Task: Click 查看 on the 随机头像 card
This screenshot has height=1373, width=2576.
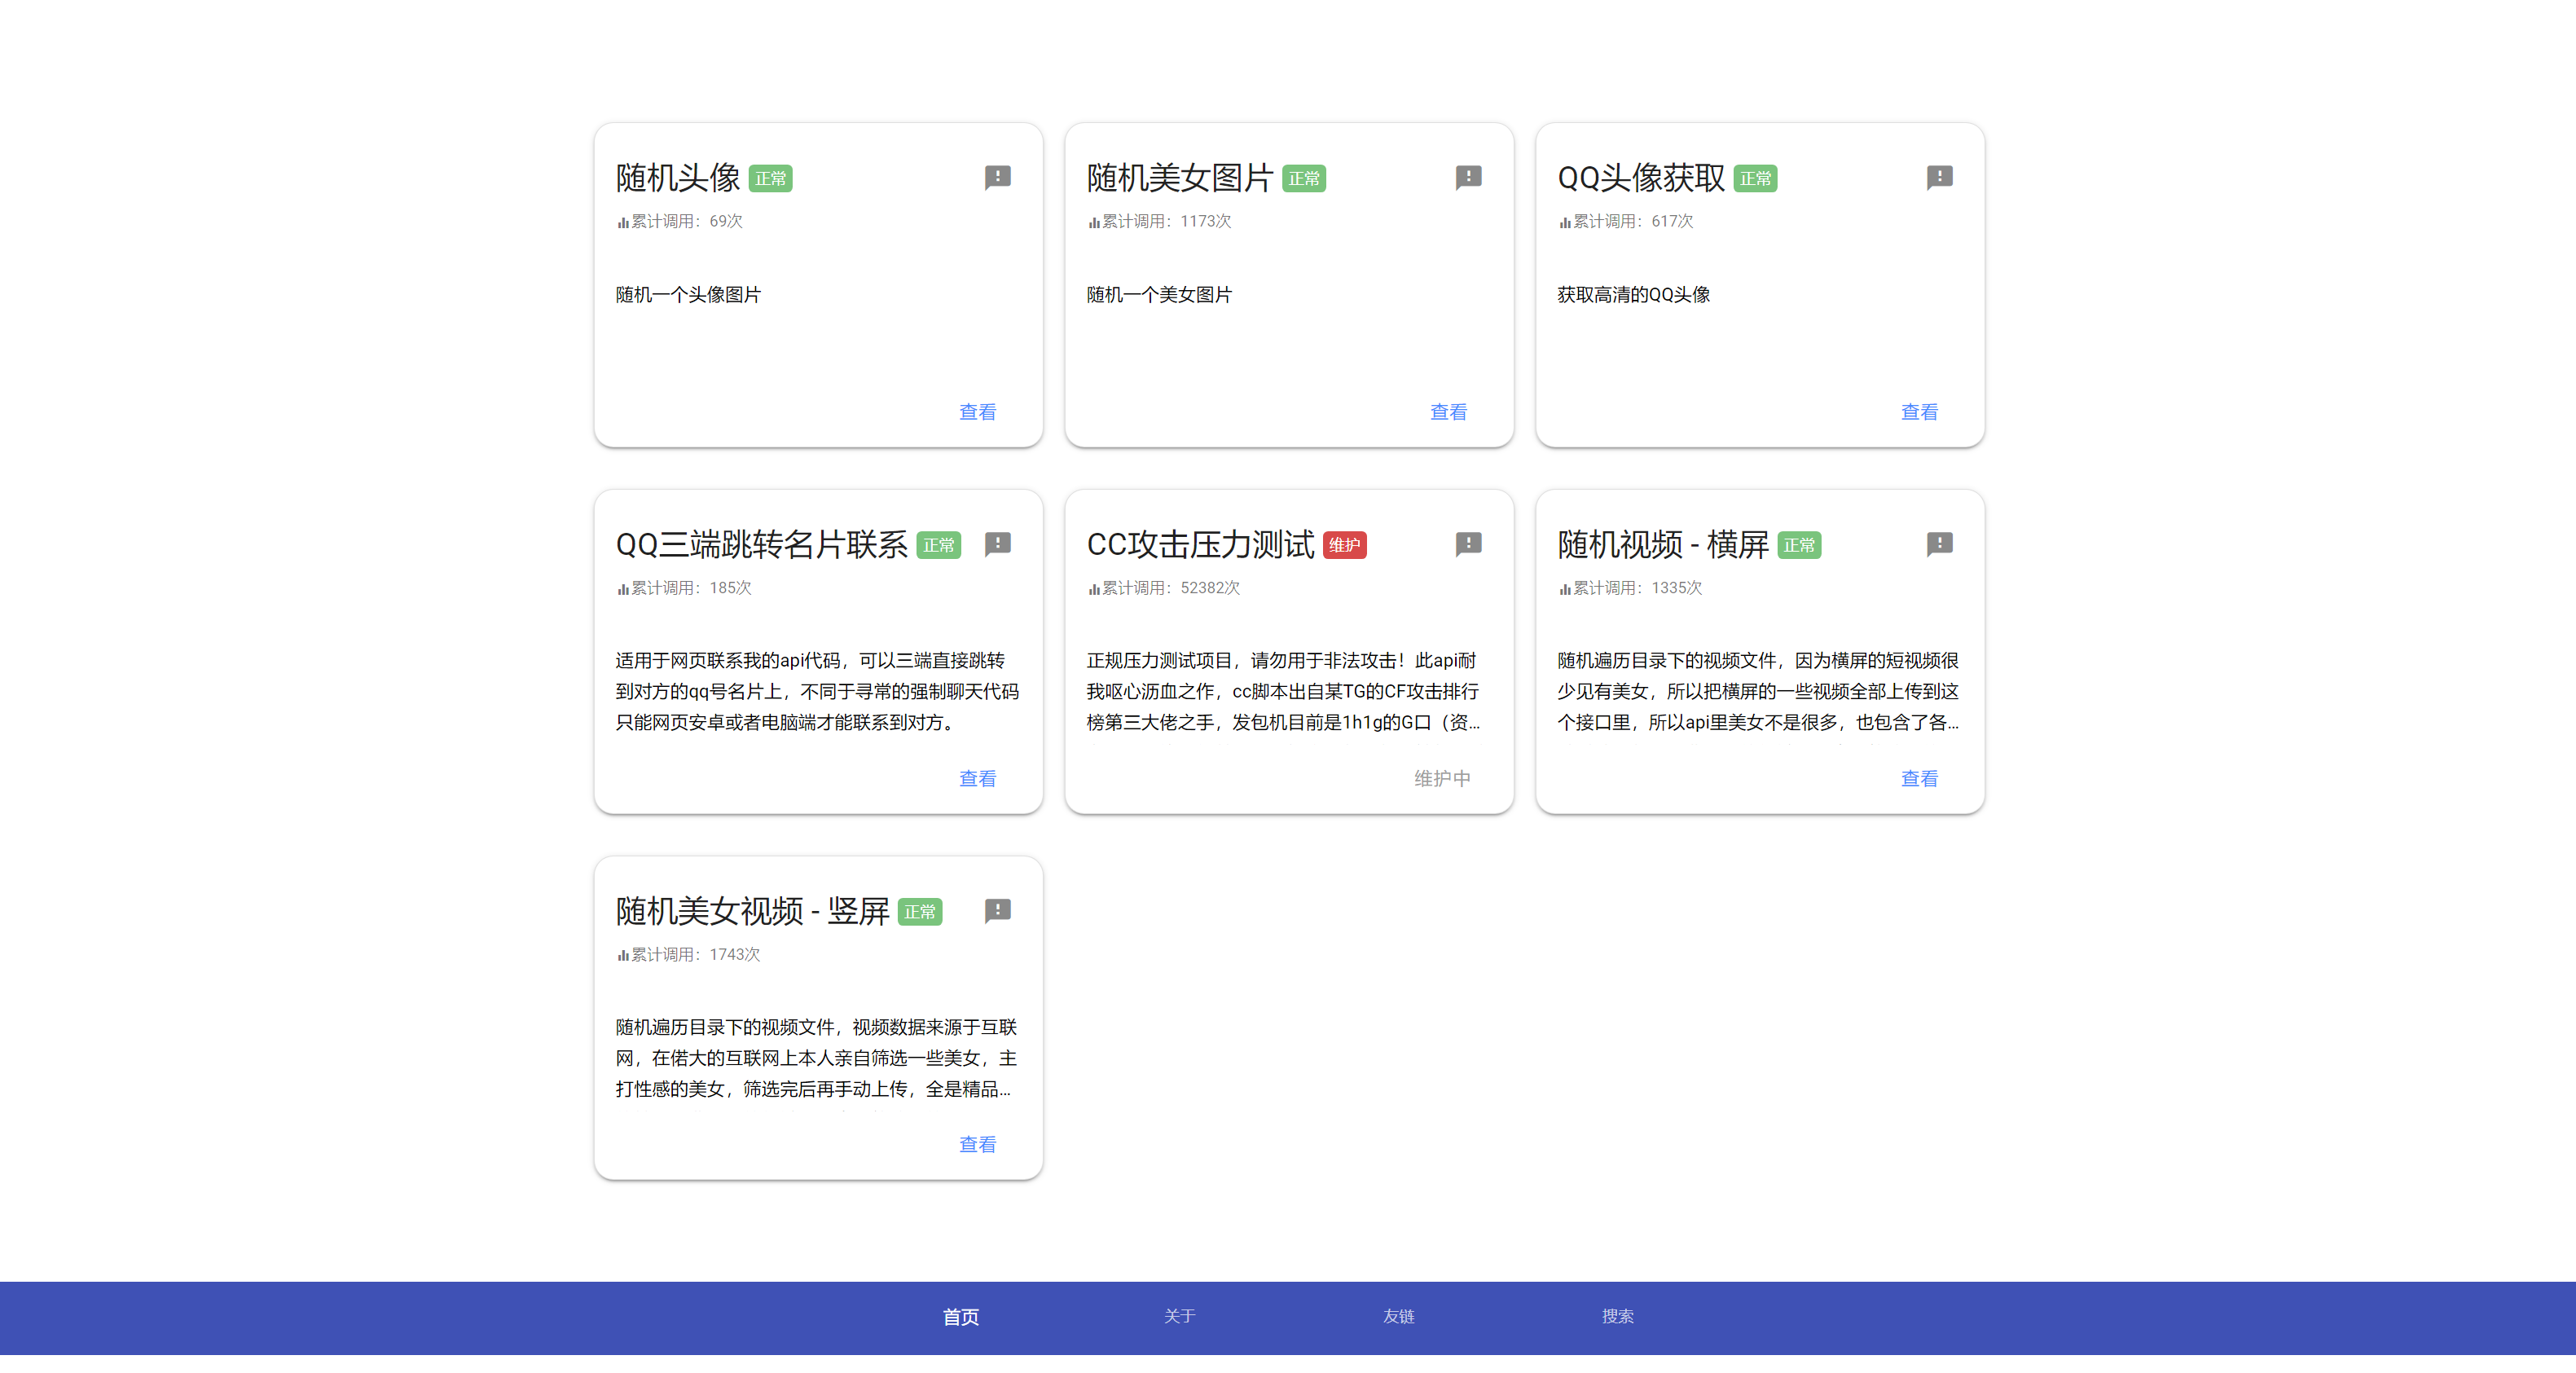Action: pos(976,411)
